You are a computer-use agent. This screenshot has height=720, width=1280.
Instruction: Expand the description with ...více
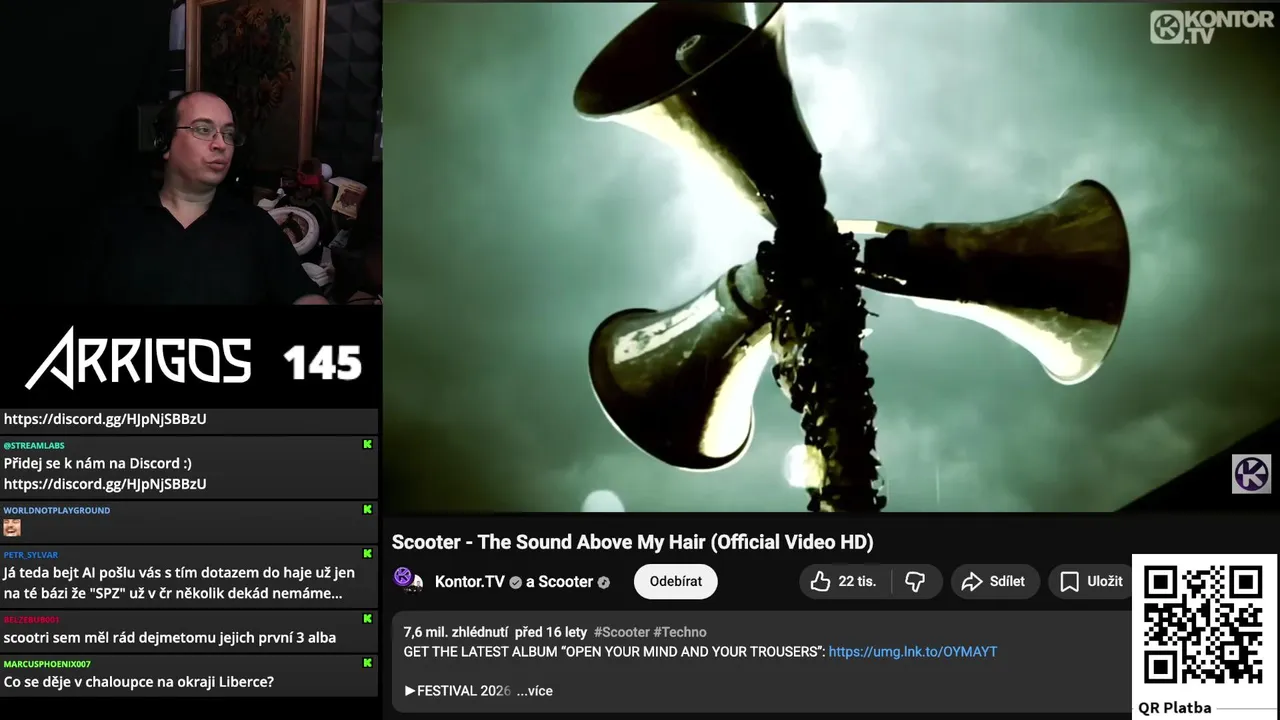535,691
